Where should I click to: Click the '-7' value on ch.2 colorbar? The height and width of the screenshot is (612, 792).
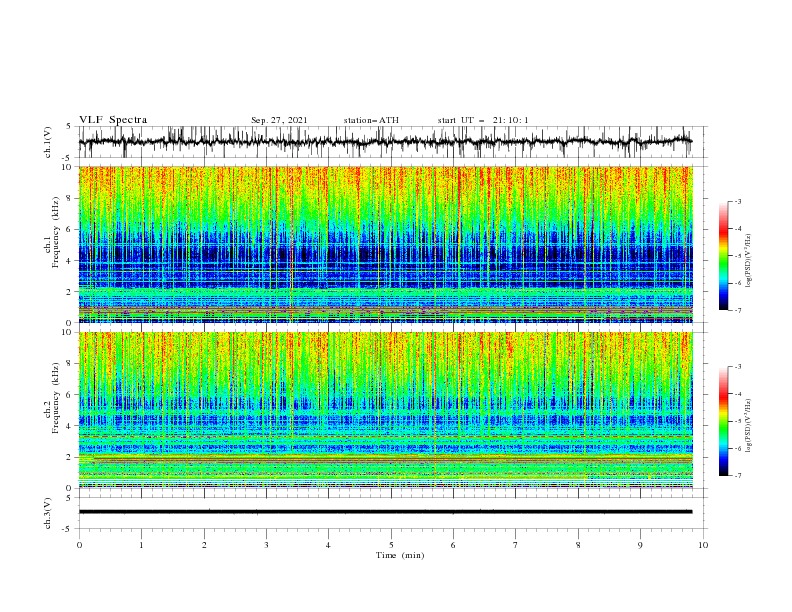point(738,476)
